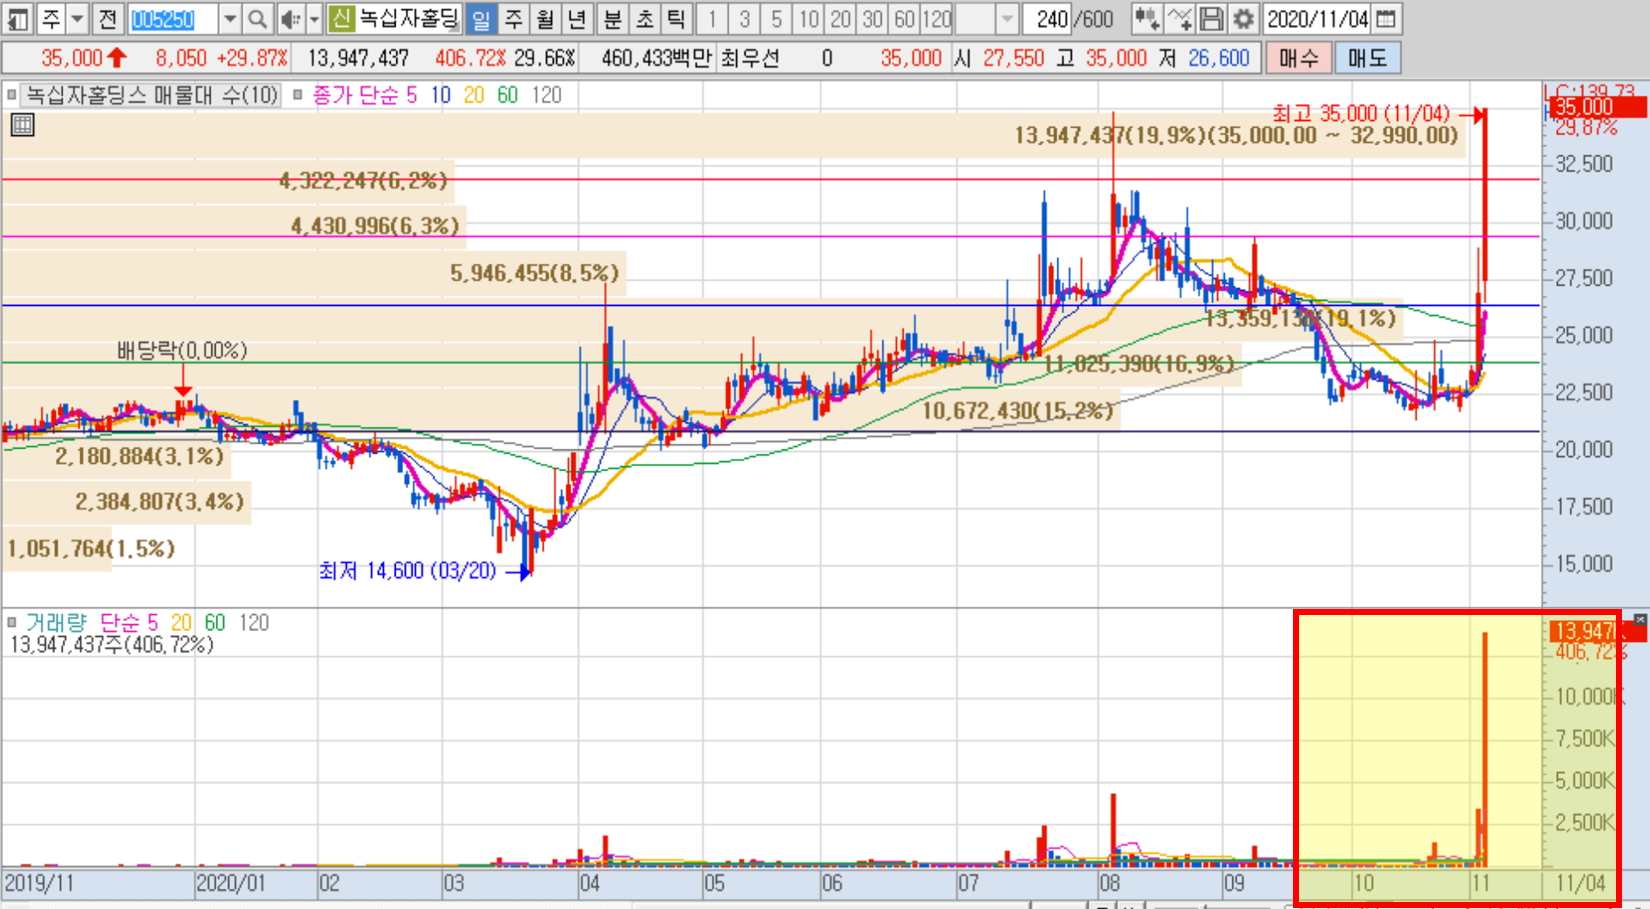Choose the 30 interval button
1650x909 pixels.
tap(872, 18)
